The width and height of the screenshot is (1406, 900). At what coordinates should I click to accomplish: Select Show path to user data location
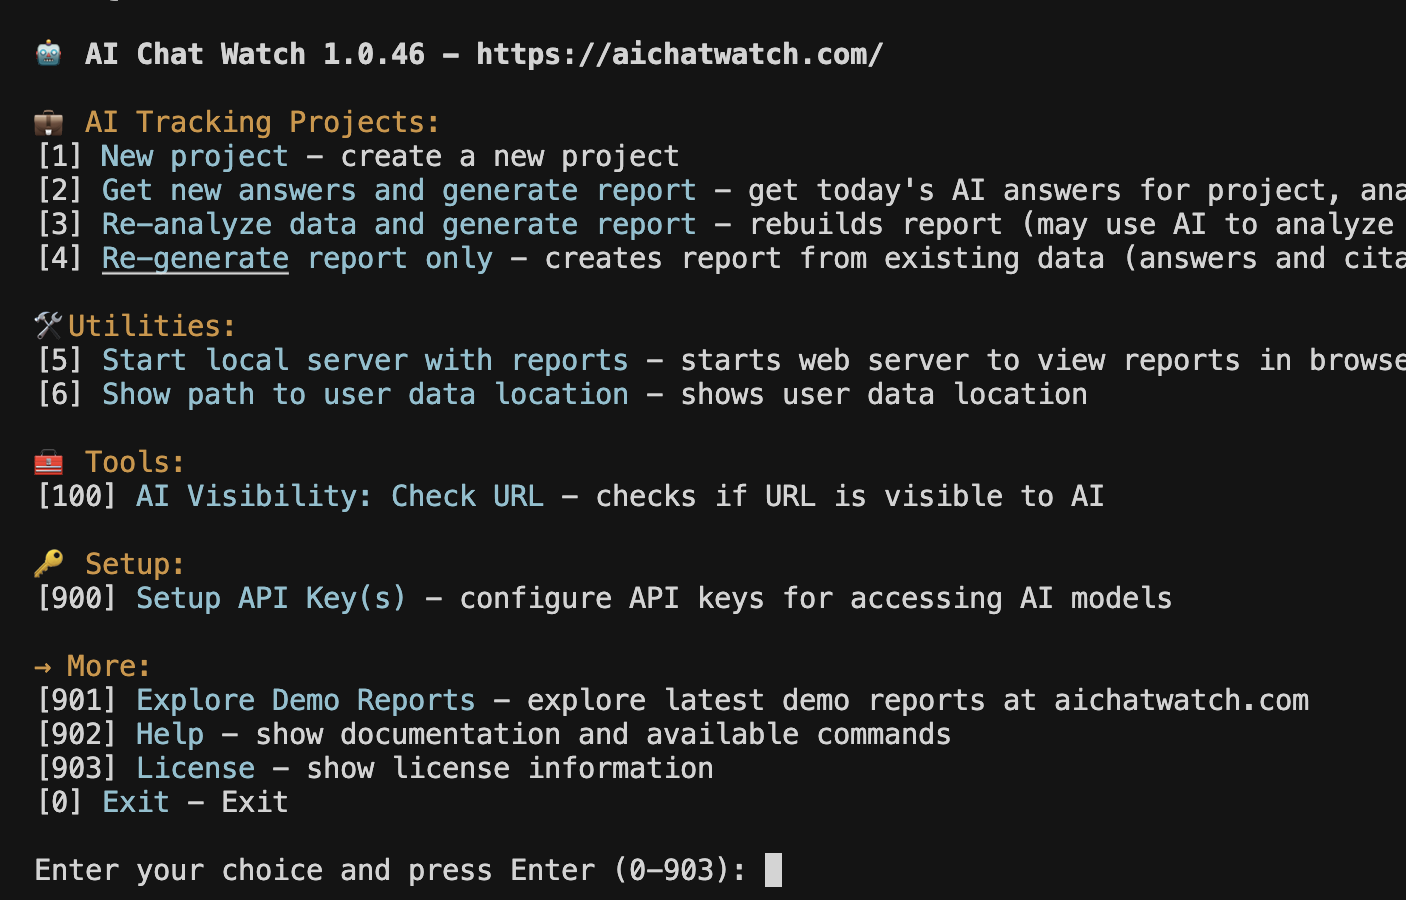point(365,394)
